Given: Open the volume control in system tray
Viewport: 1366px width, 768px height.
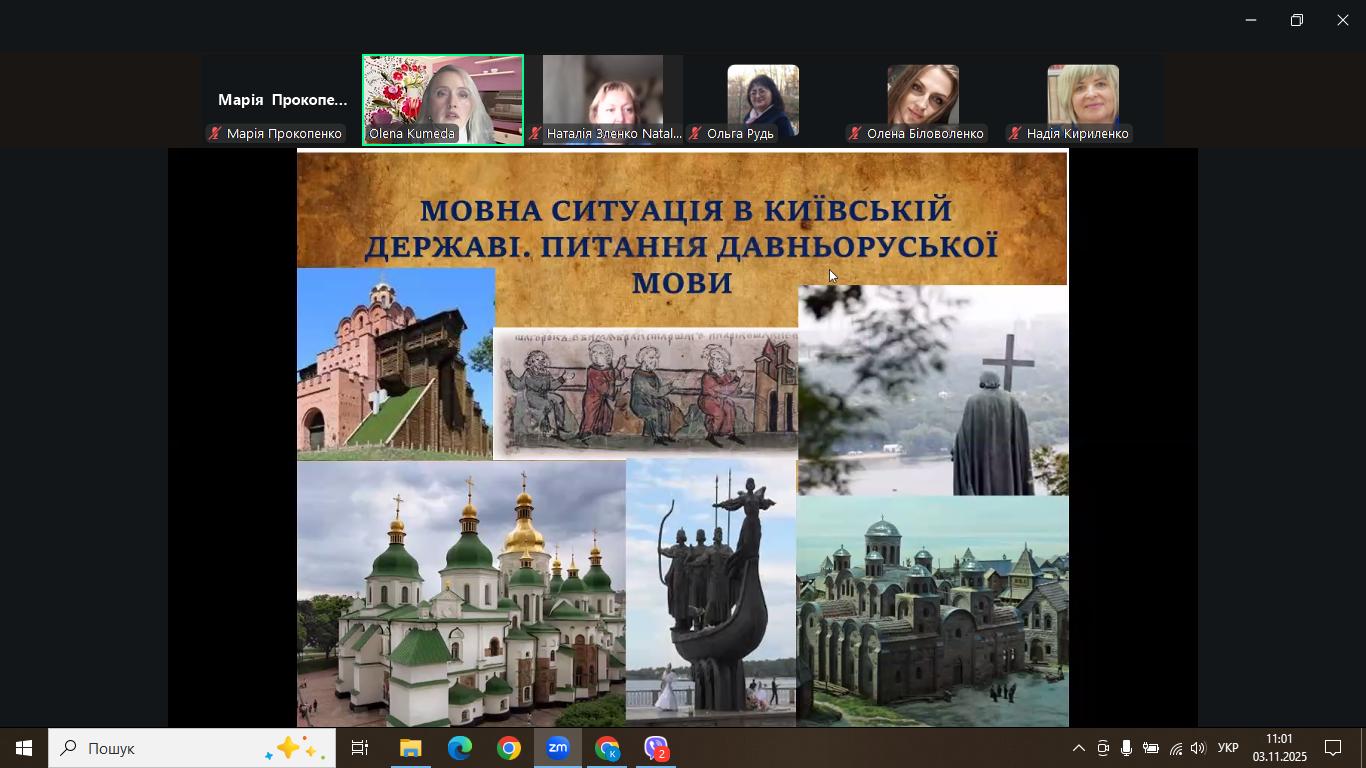Looking at the screenshot, I should pos(1198,748).
